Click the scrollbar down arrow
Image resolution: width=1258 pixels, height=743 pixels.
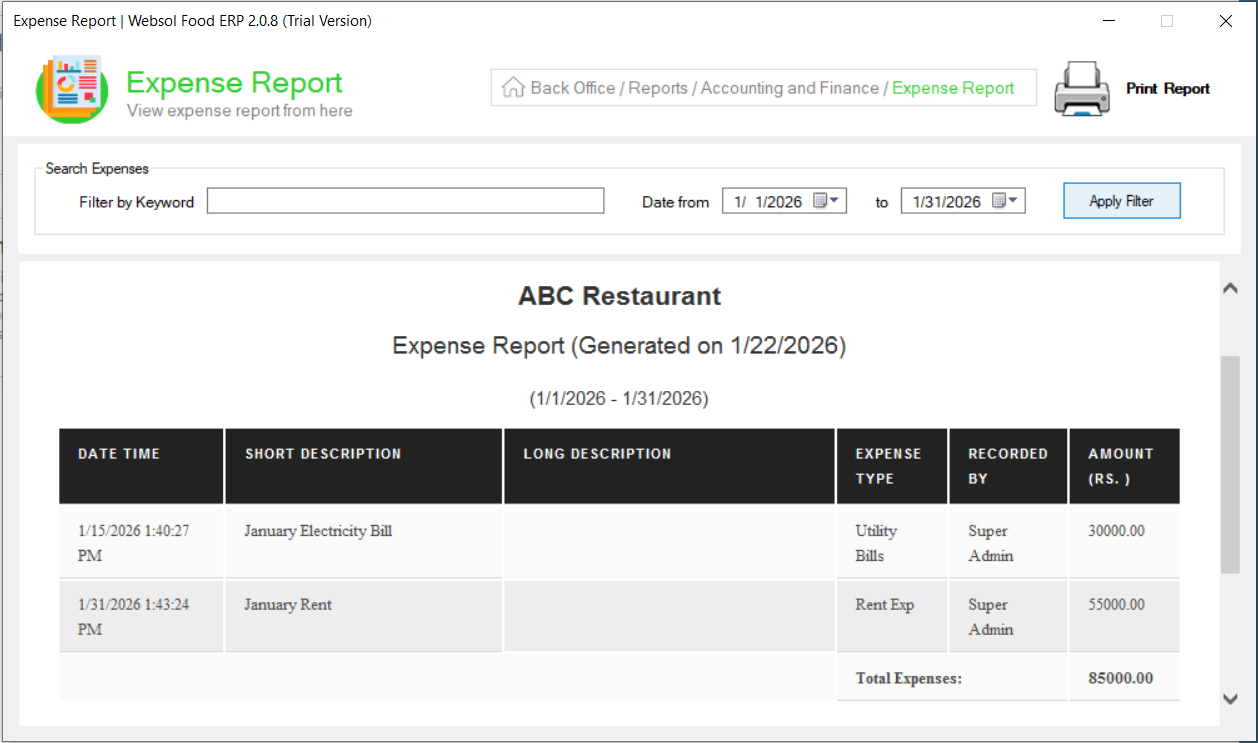[x=1230, y=699]
